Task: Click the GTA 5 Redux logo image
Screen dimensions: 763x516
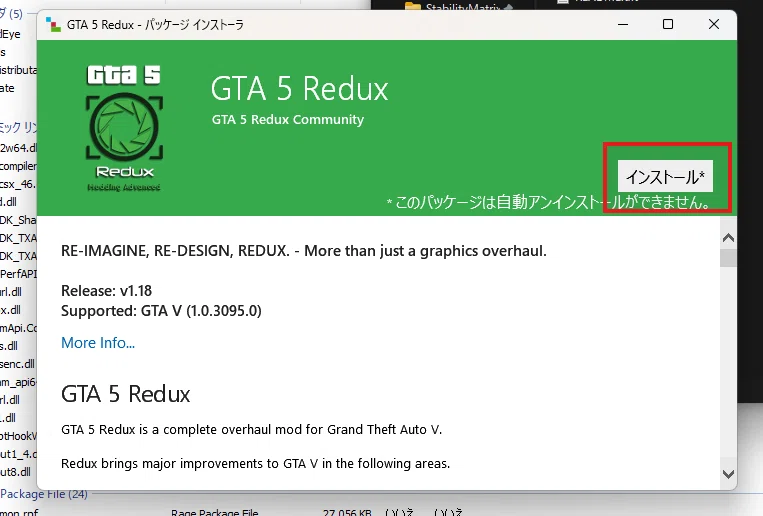Action: coord(124,128)
